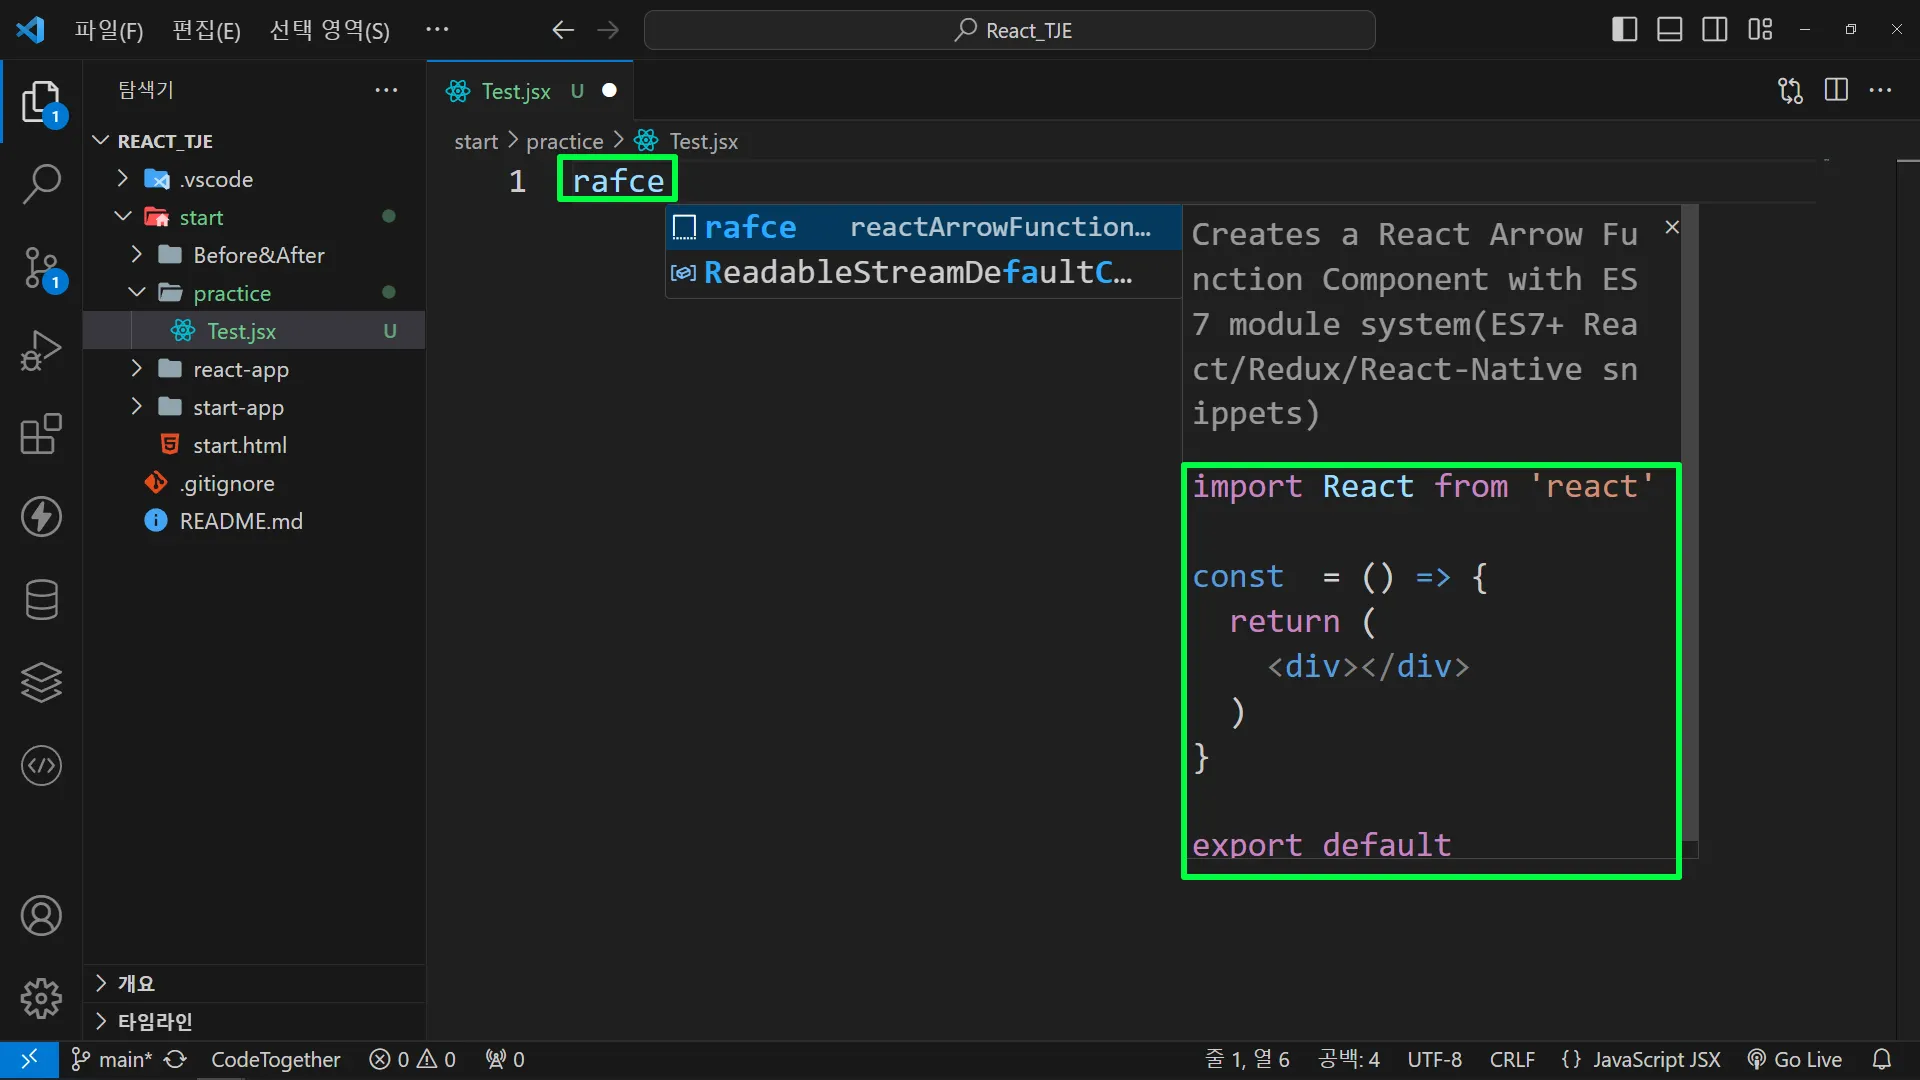Image resolution: width=1920 pixels, height=1080 pixels.
Task: Open the Database icon in activity bar
Action: [41, 600]
